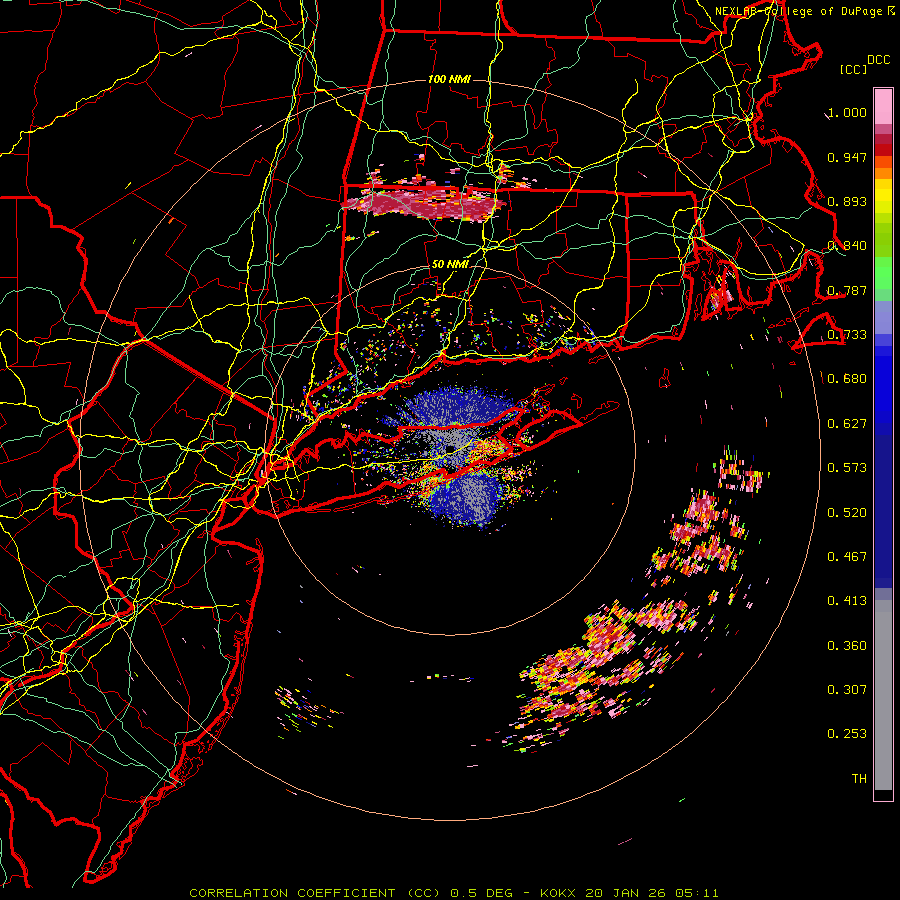Click the 1.000 scale value
The width and height of the screenshot is (900, 900).
847,112
